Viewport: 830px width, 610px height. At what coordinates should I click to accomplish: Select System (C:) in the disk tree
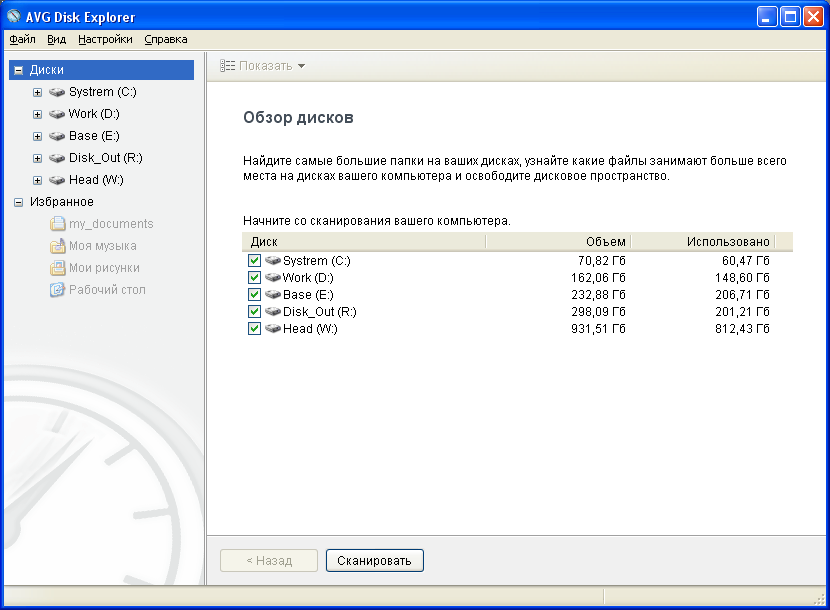(103, 92)
